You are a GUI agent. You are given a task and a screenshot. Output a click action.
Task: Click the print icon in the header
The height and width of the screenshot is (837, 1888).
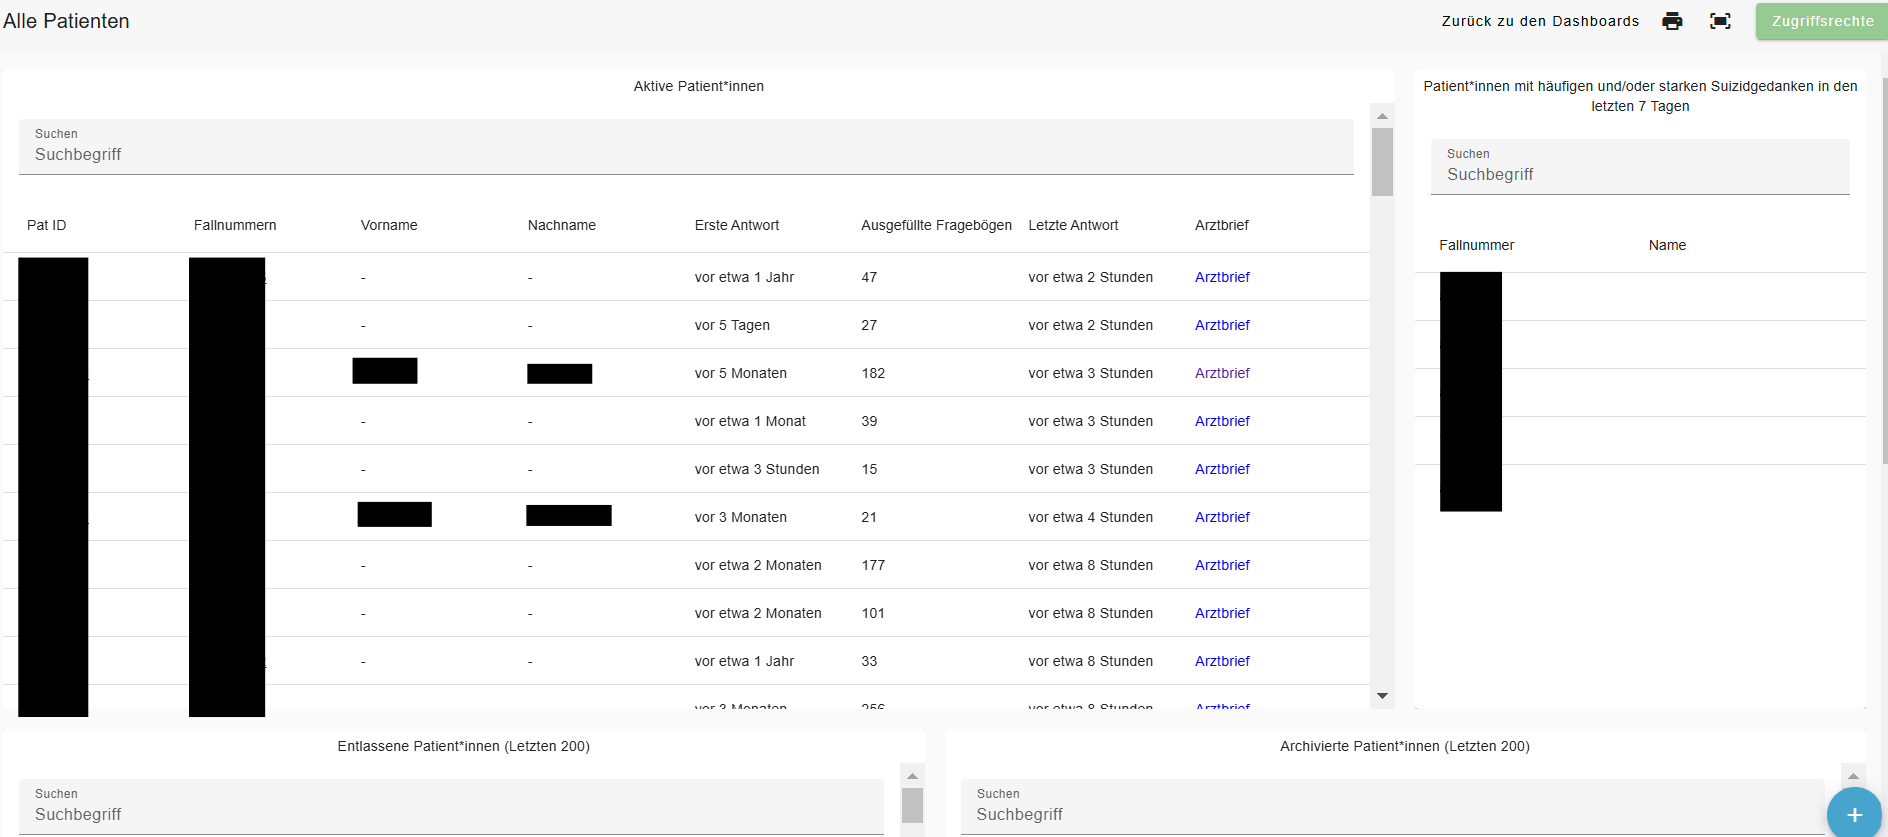pyautogui.click(x=1672, y=21)
